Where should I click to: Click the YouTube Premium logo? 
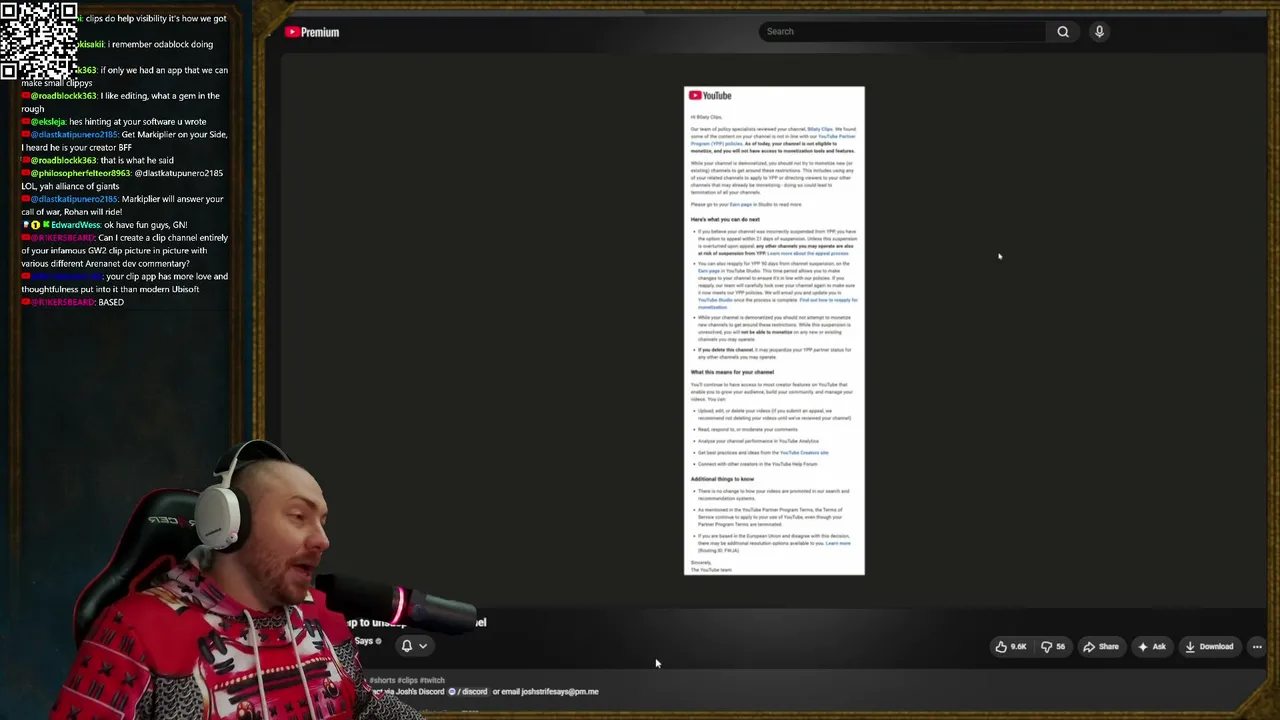pos(312,32)
